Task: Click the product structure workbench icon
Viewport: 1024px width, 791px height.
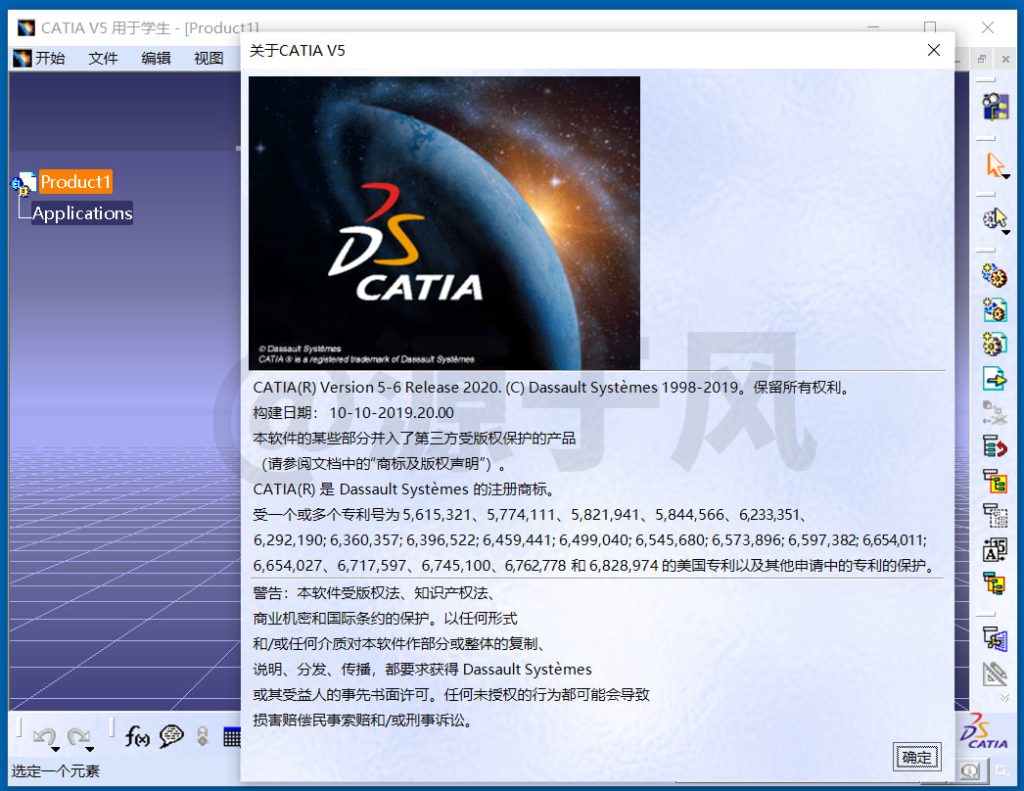Action: [x=995, y=106]
